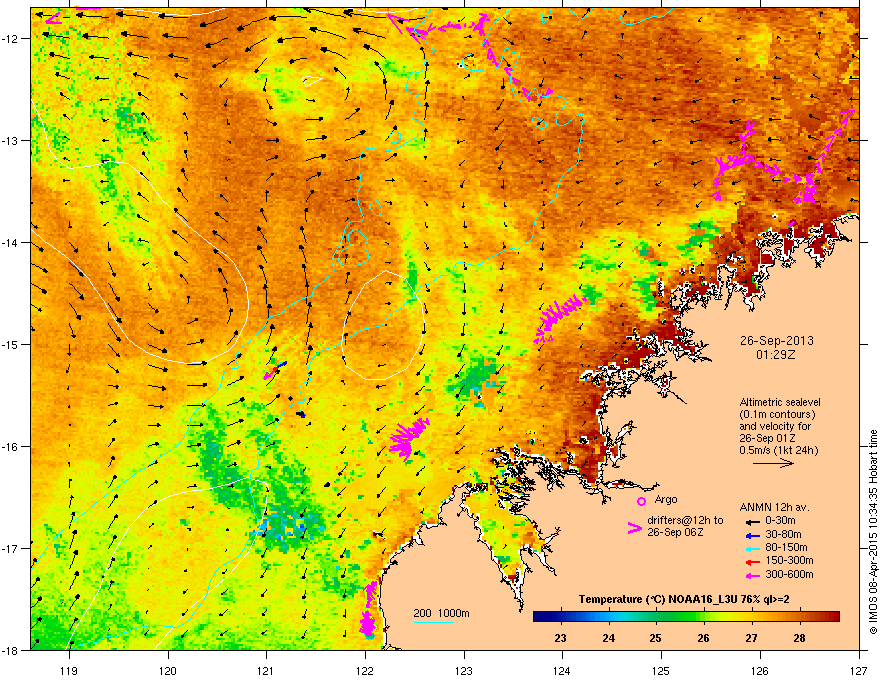Click the latitude axis label '-15'
Viewport: 880px width, 680px height.
pyautogui.click(x=10, y=344)
